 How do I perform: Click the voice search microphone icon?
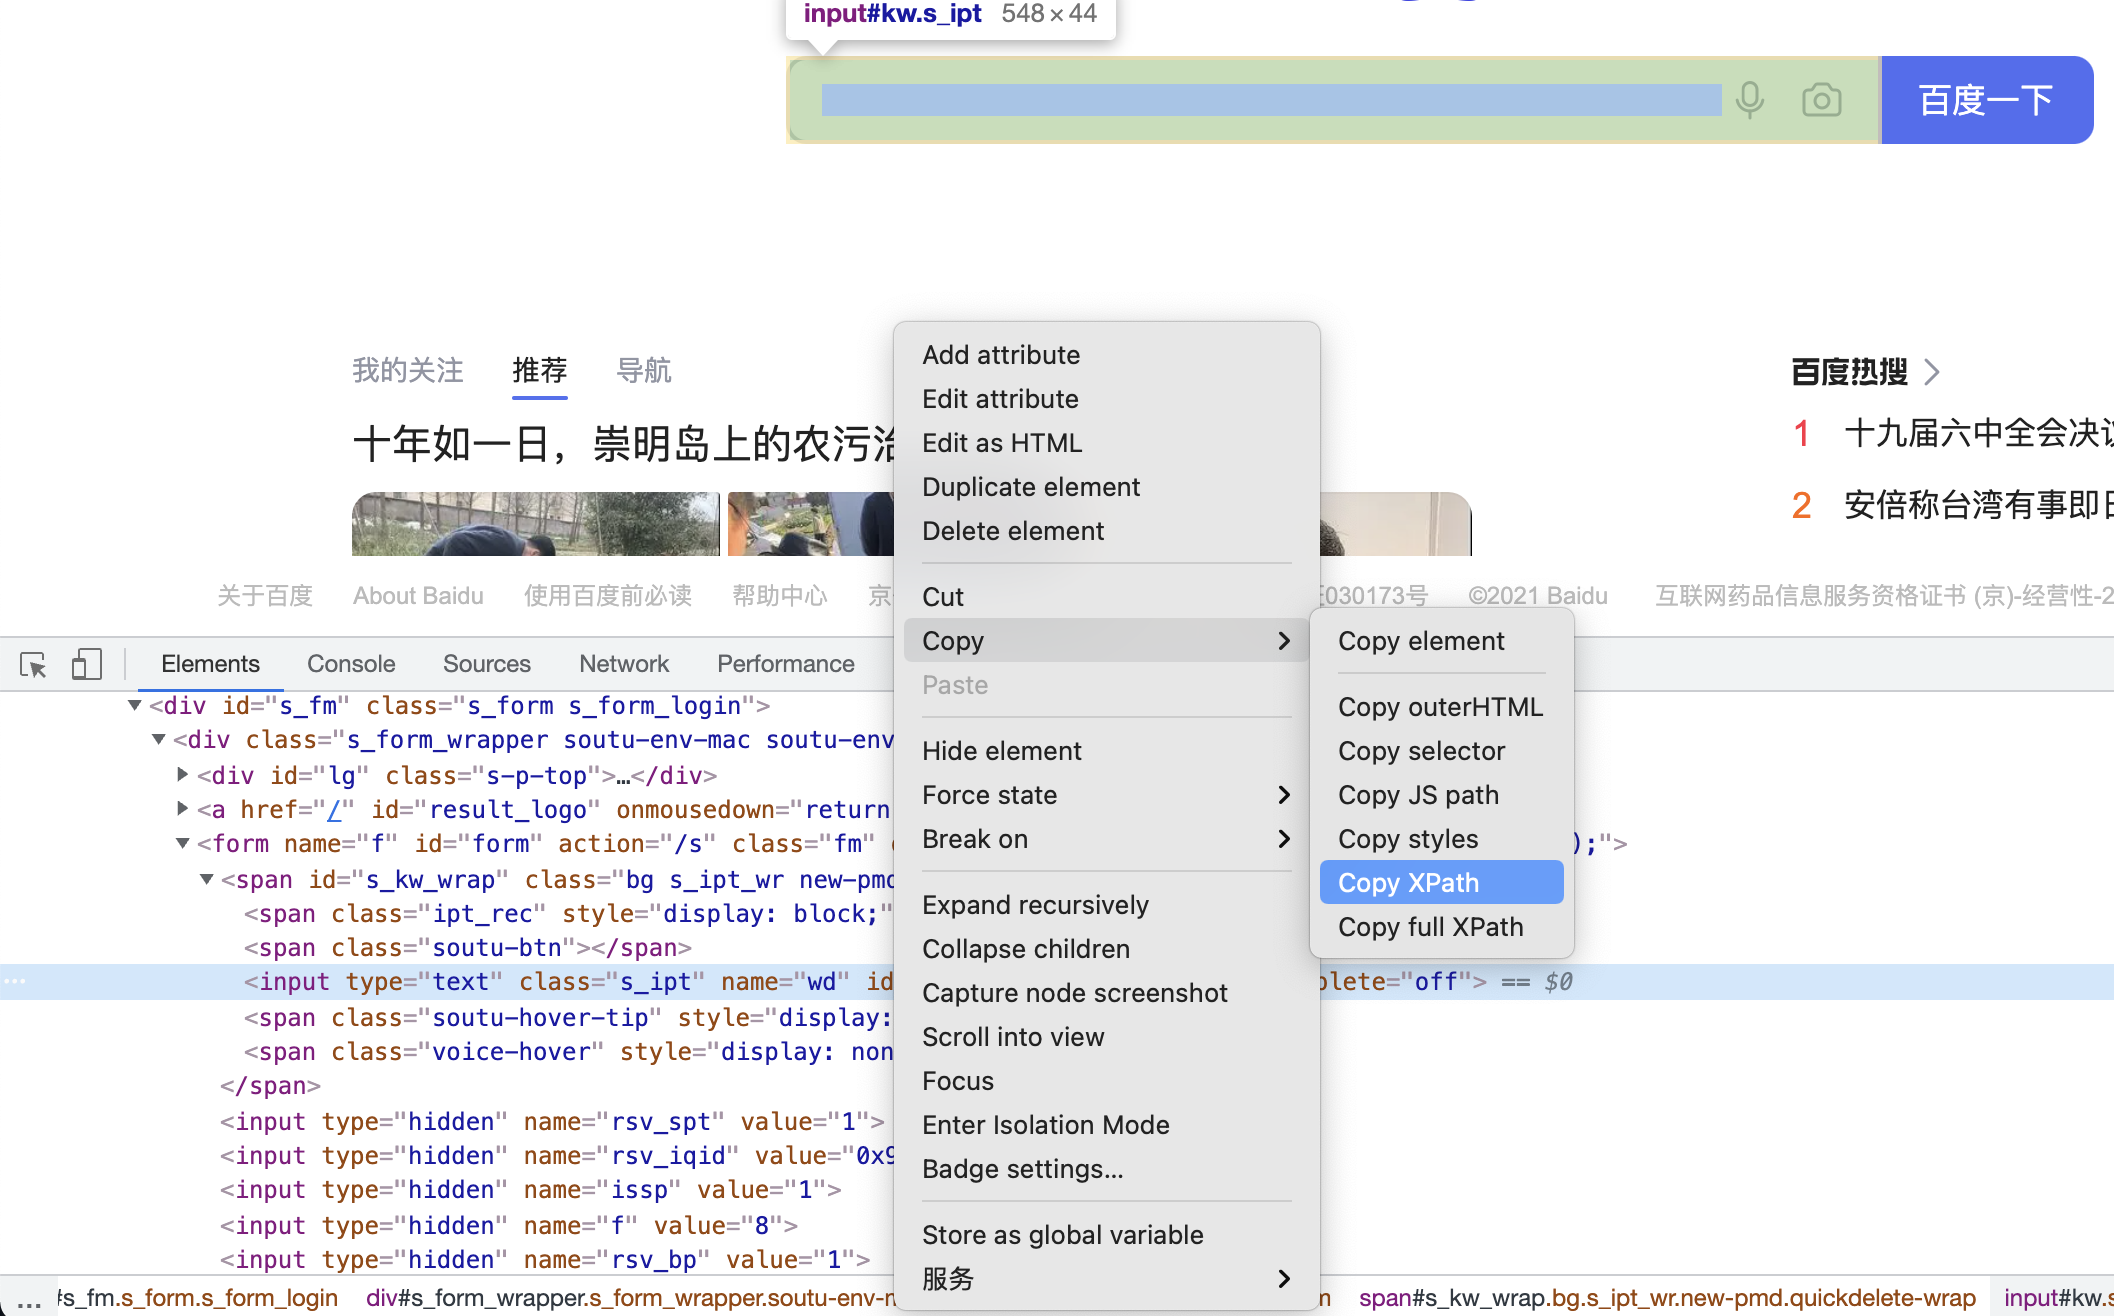coord(1749,100)
